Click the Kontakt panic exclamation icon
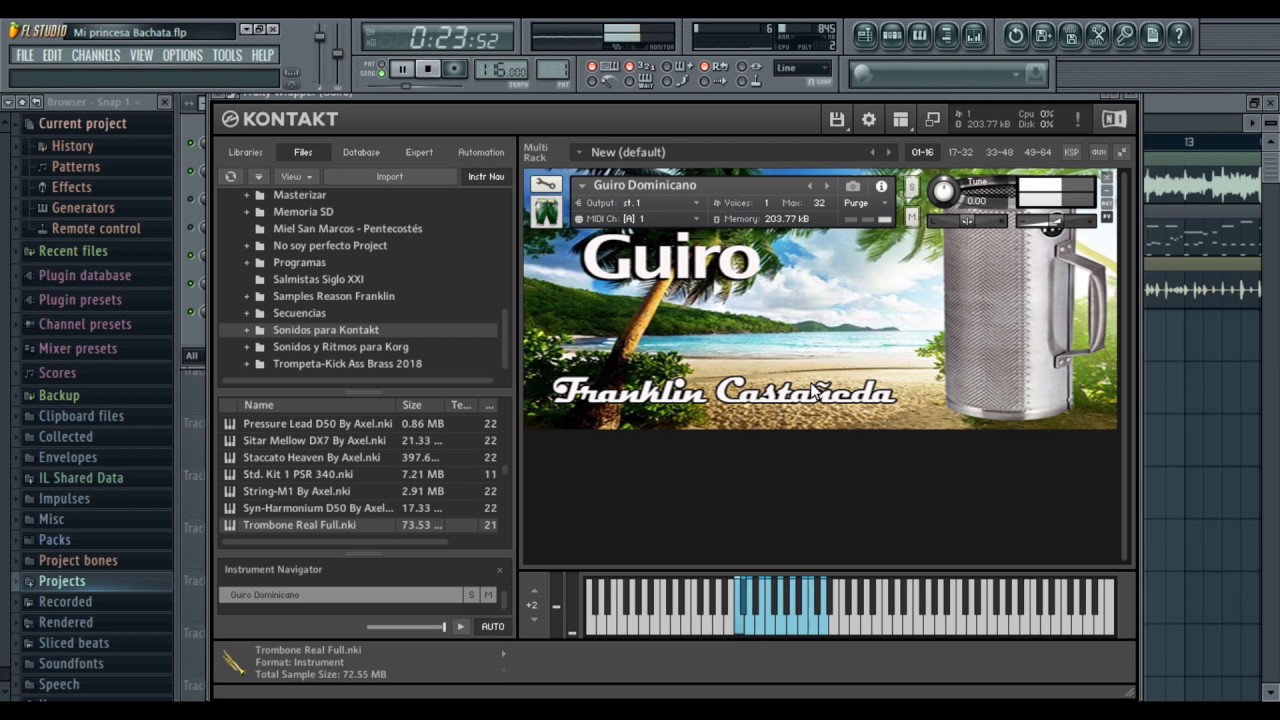 click(x=1077, y=119)
